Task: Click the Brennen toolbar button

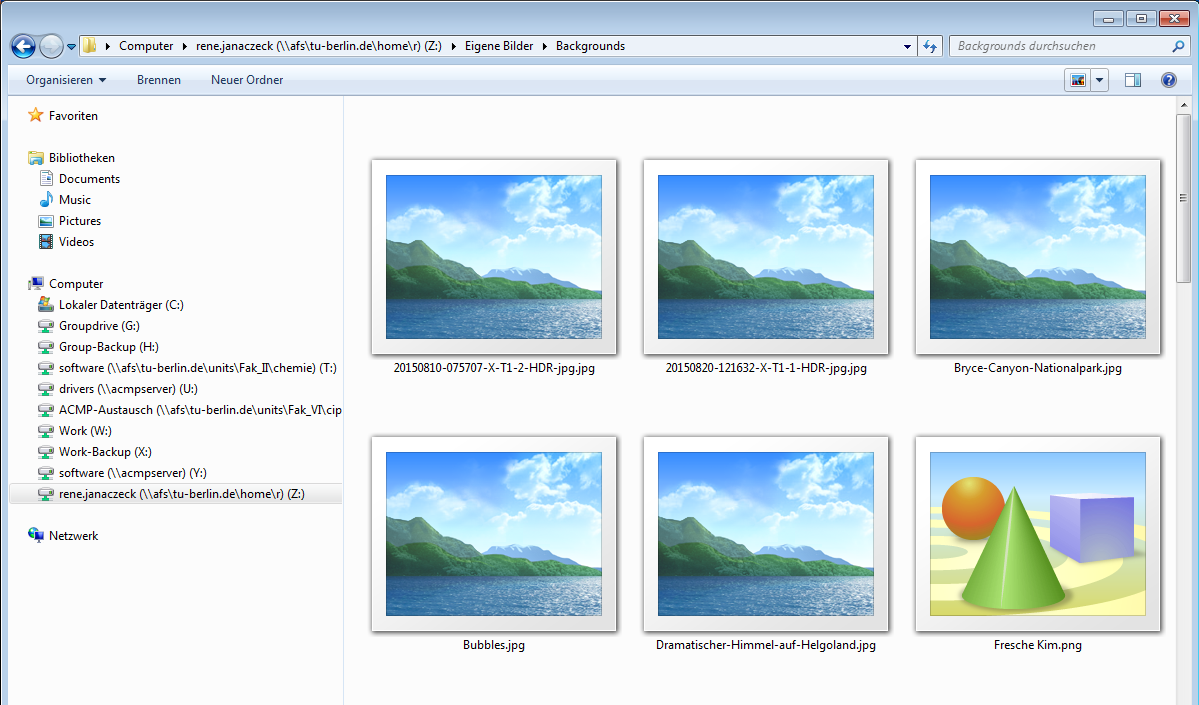Action: [159, 80]
